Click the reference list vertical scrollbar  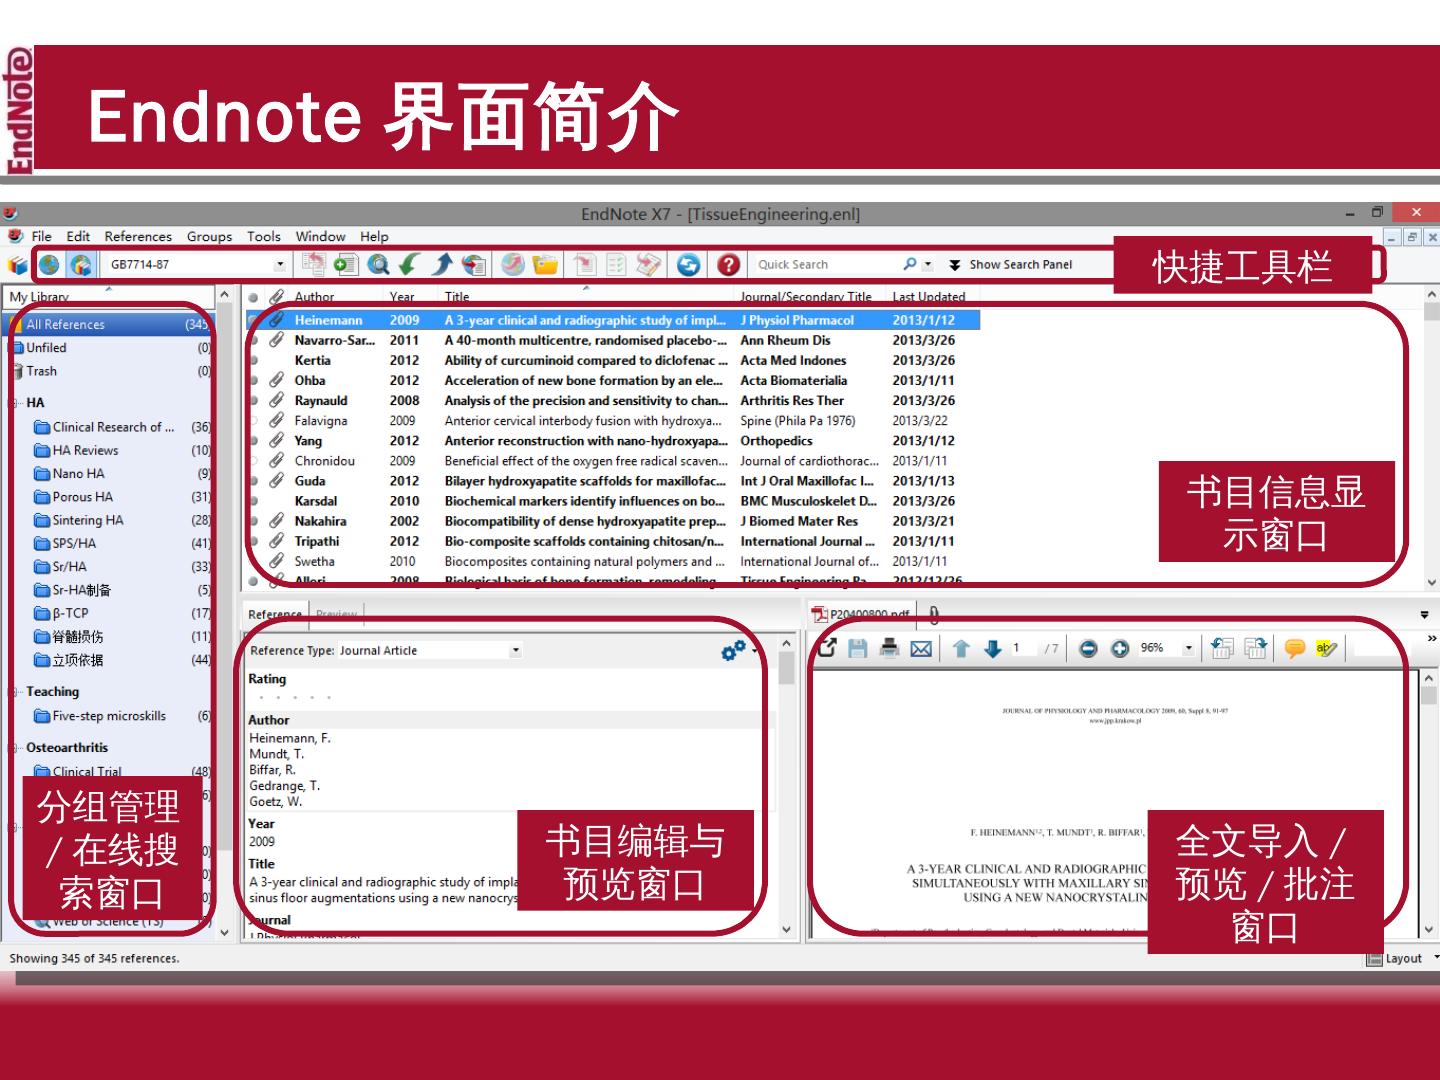pos(1431,438)
